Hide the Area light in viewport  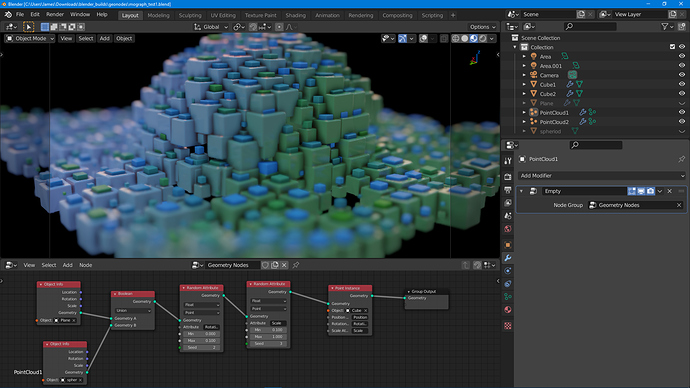pos(682,56)
